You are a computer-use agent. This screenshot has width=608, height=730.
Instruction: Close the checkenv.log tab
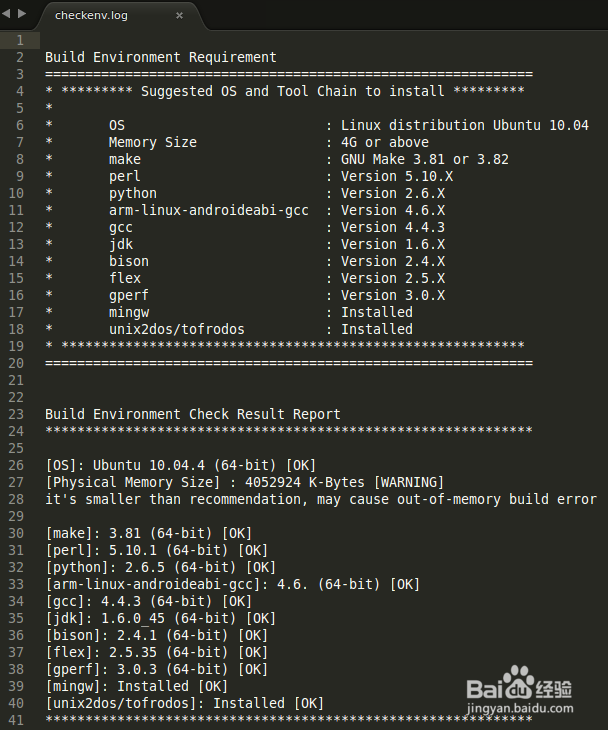pyautogui.click(x=179, y=16)
